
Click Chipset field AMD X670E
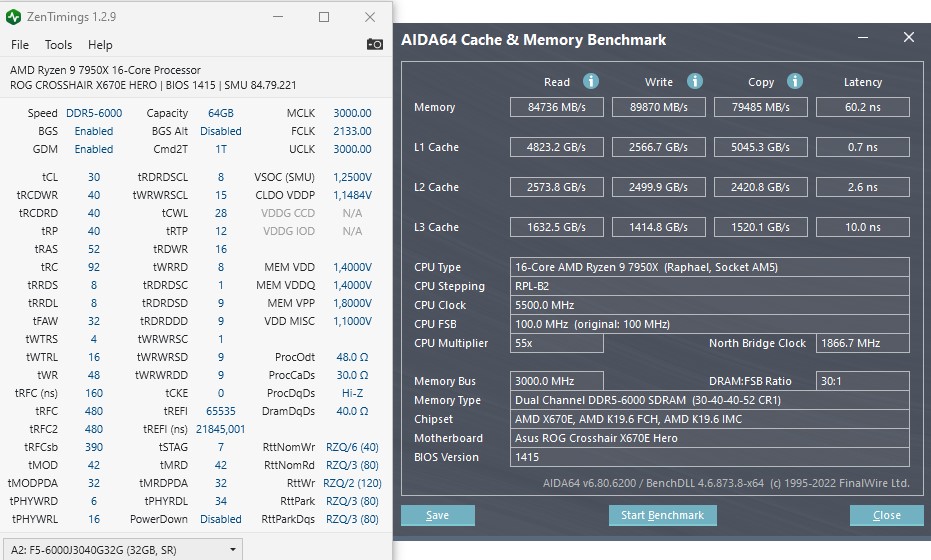(x=710, y=419)
